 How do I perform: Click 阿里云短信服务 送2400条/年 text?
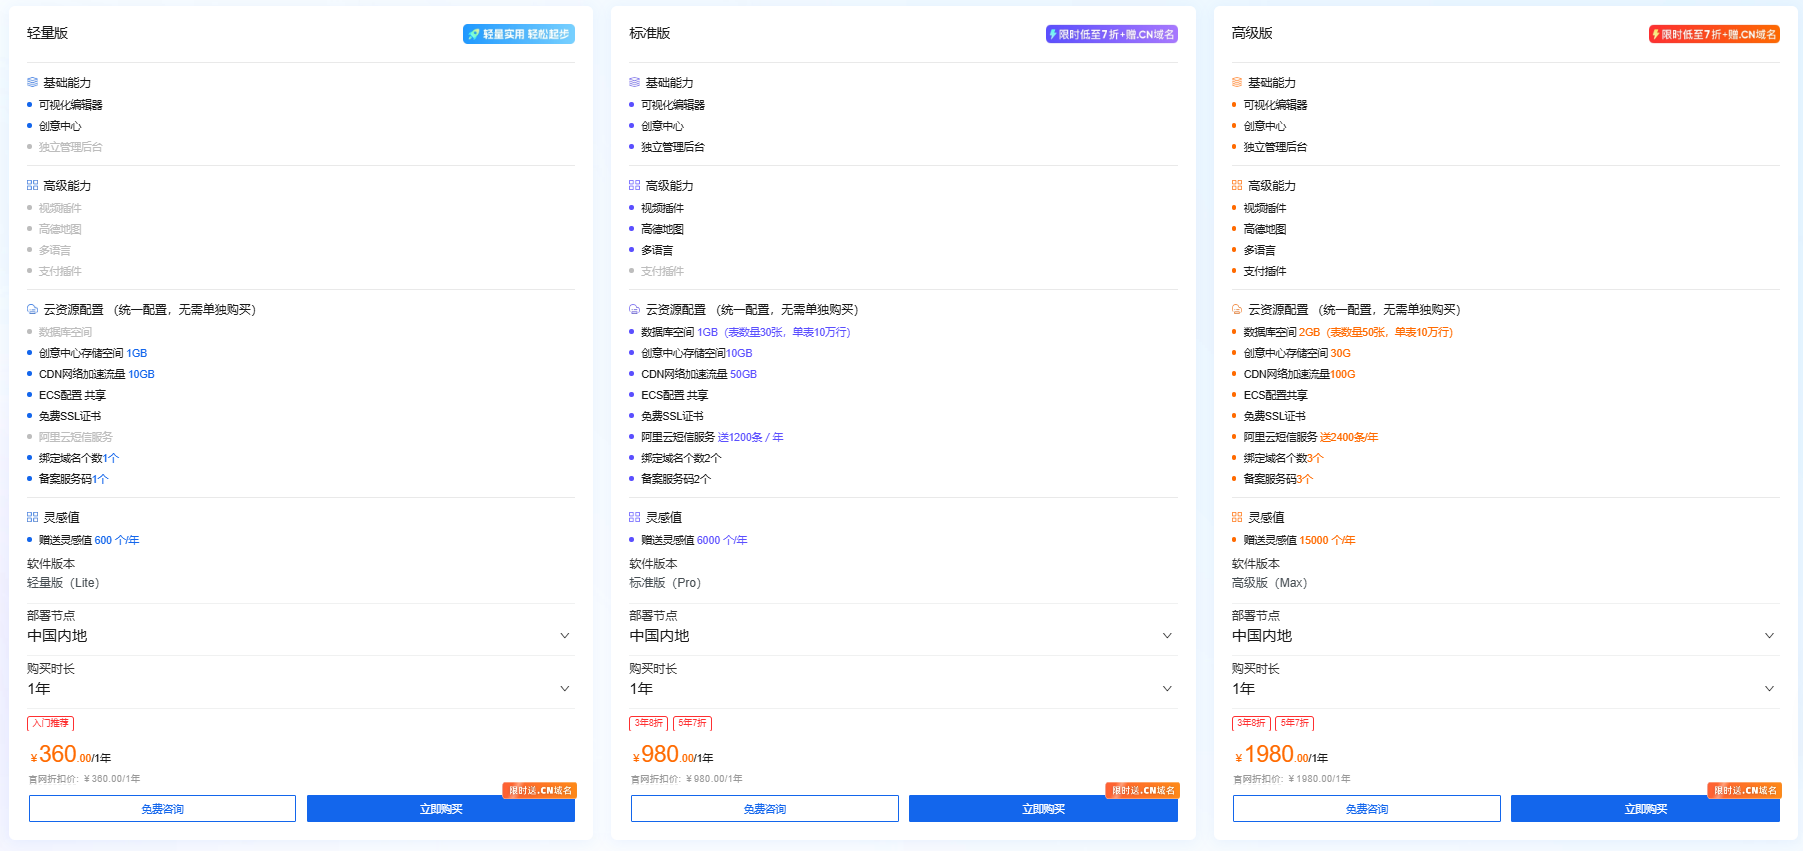click(1310, 437)
